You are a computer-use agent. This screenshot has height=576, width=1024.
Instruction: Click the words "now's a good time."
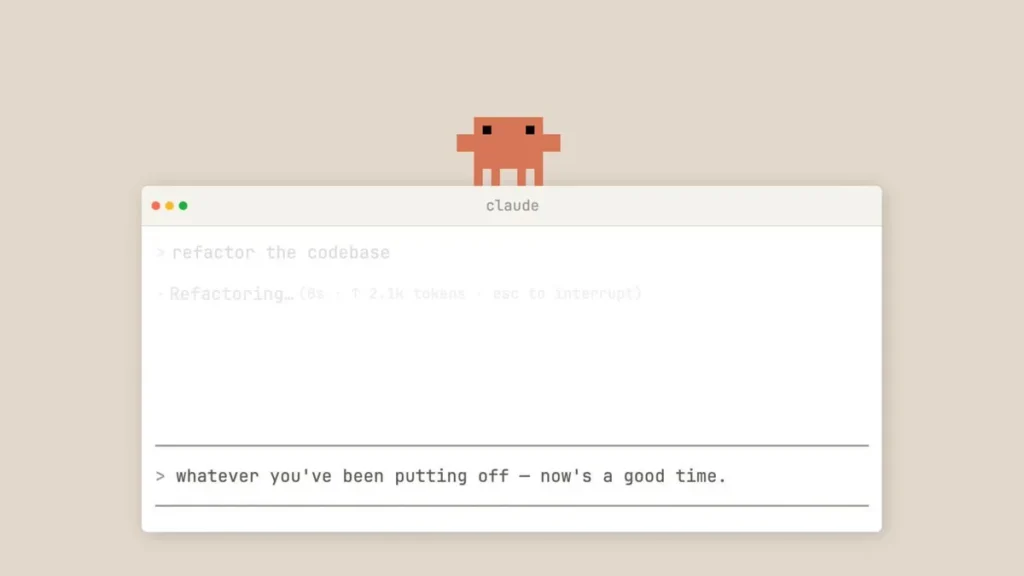pos(633,476)
